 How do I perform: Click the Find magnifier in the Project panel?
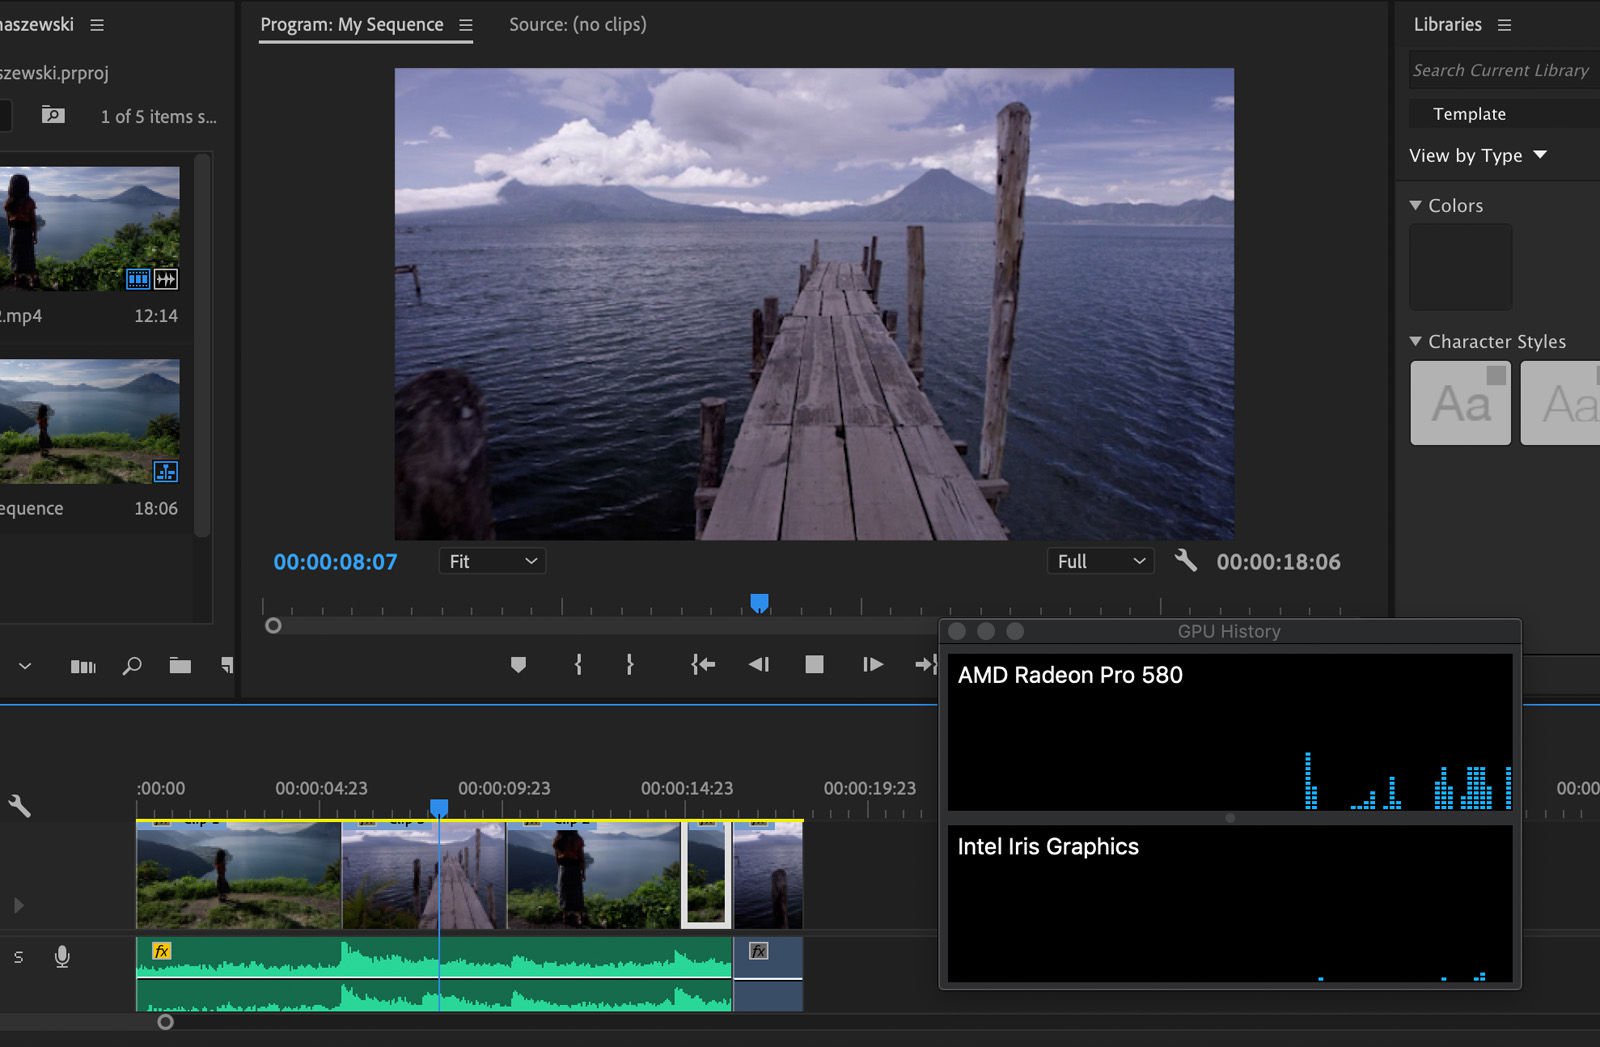click(131, 666)
